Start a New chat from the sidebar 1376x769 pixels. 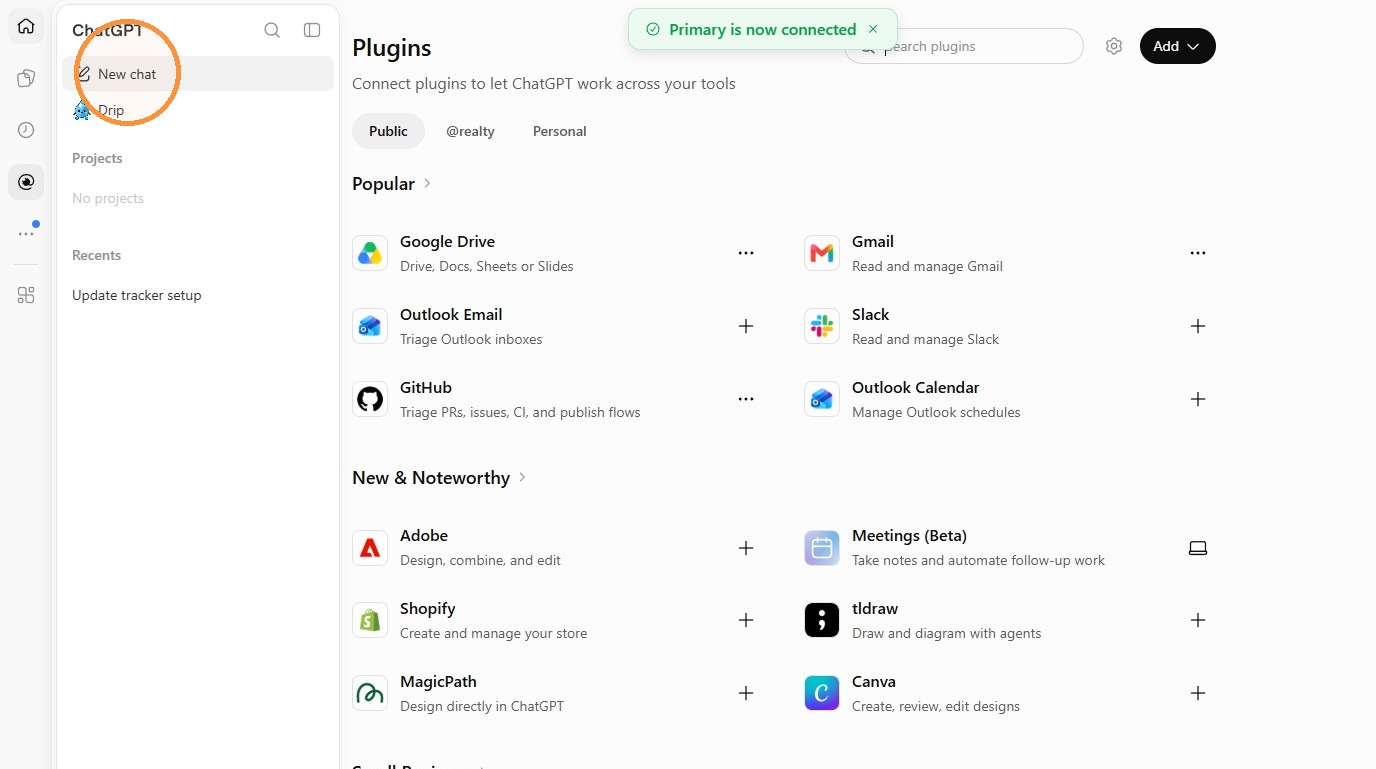pos(198,74)
